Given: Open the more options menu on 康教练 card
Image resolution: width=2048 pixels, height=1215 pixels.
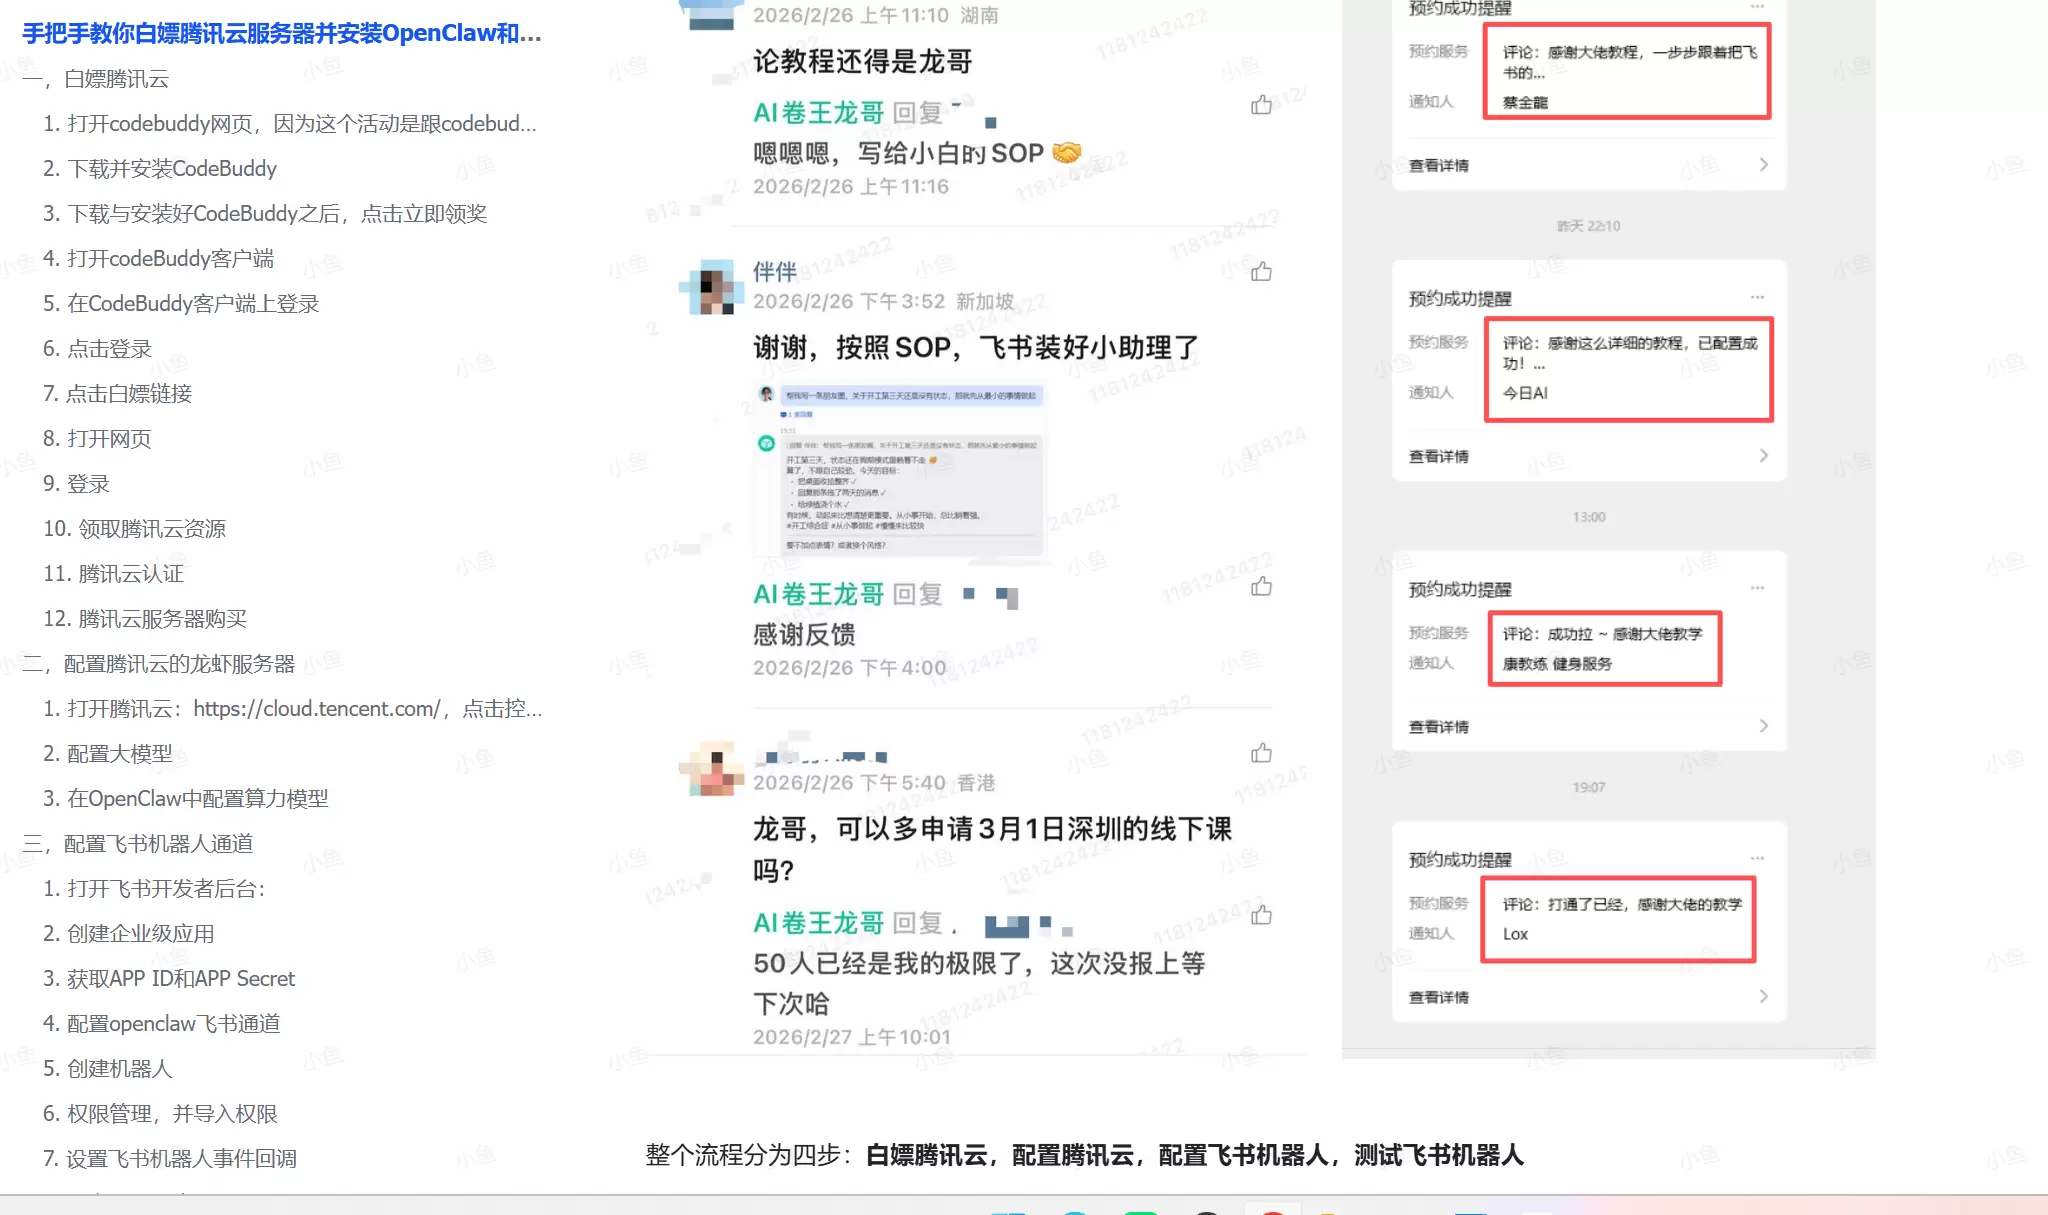Looking at the screenshot, I should tap(1757, 589).
